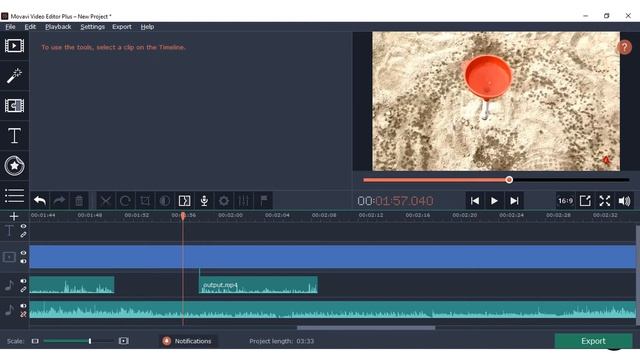
Task: Click the timeline Scale slider handle
Action: [x=90, y=341]
